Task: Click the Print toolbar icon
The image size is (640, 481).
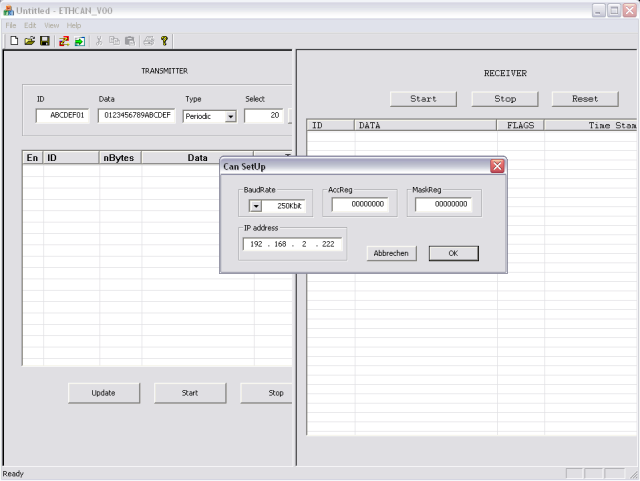Action: pyautogui.click(x=148, y=41)
